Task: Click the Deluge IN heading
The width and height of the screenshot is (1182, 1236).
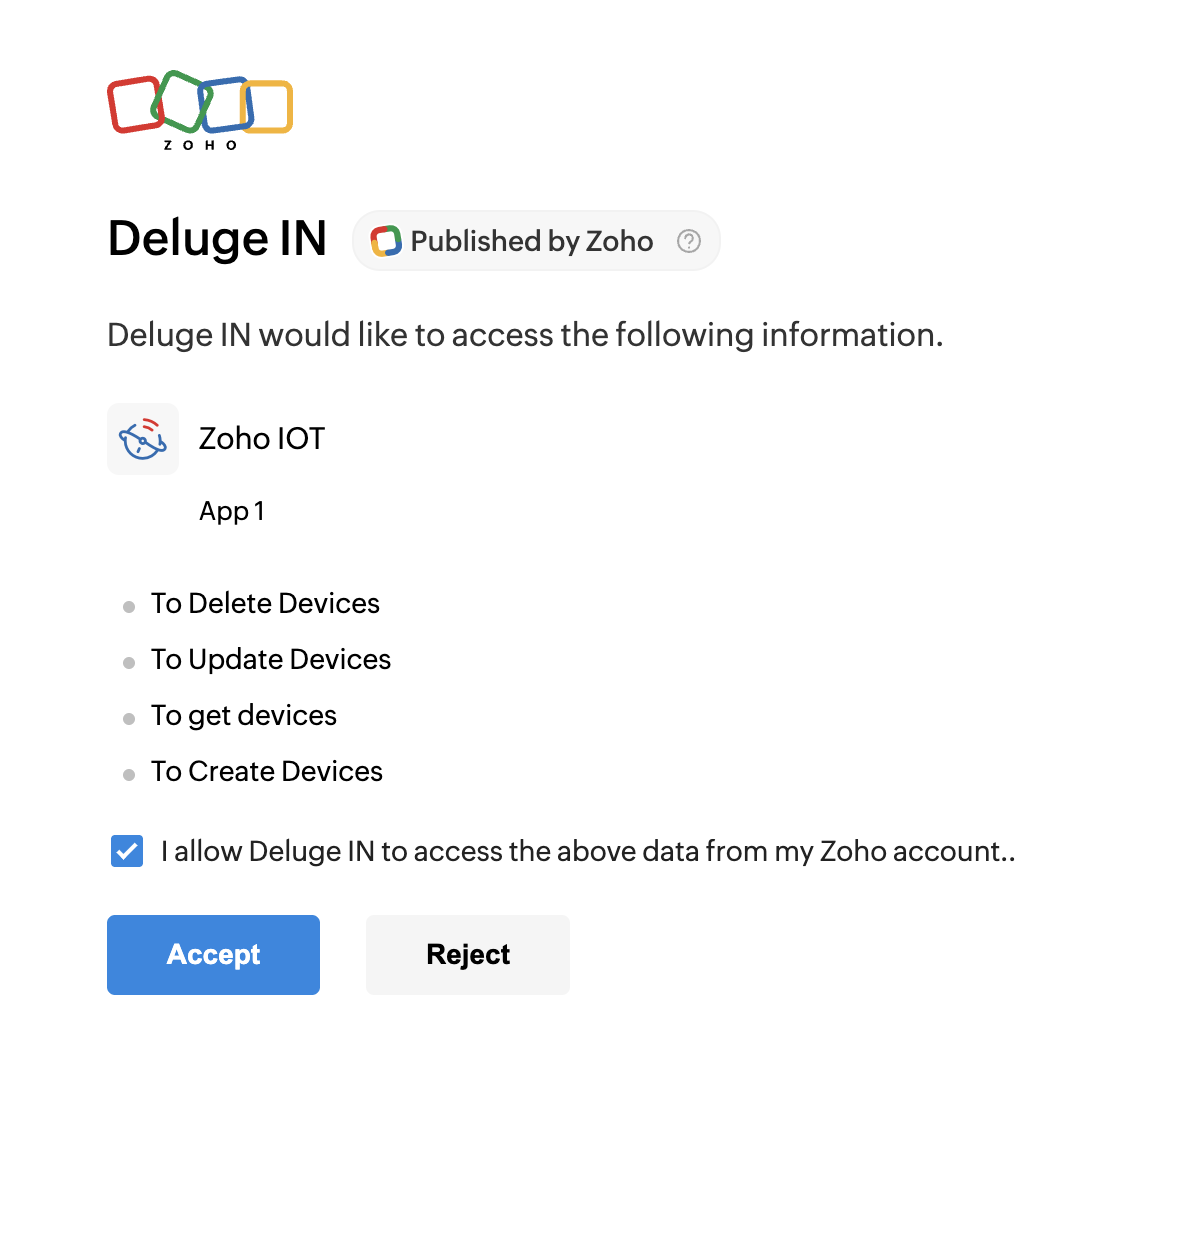Action: [x=217, y=239]
